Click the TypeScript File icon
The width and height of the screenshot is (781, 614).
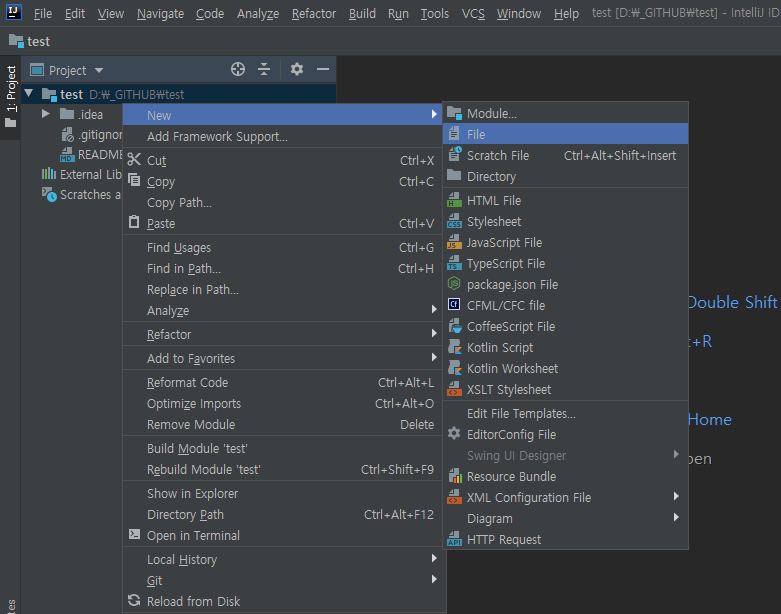454,263
